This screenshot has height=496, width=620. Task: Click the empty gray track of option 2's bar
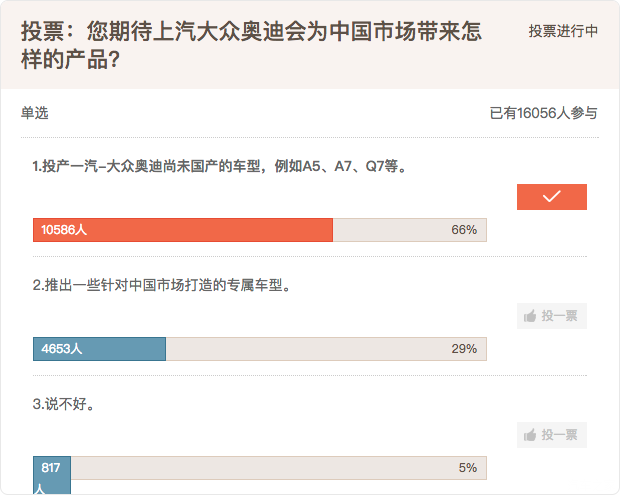300,349
